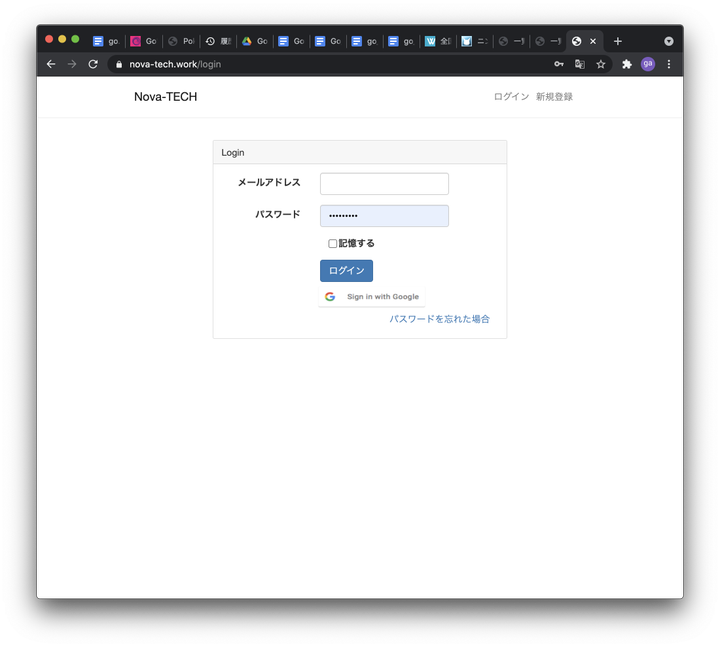Viewport: 720px width, 647px height.
Task: Open saved passwords key icon
Action: click(559, 64)
